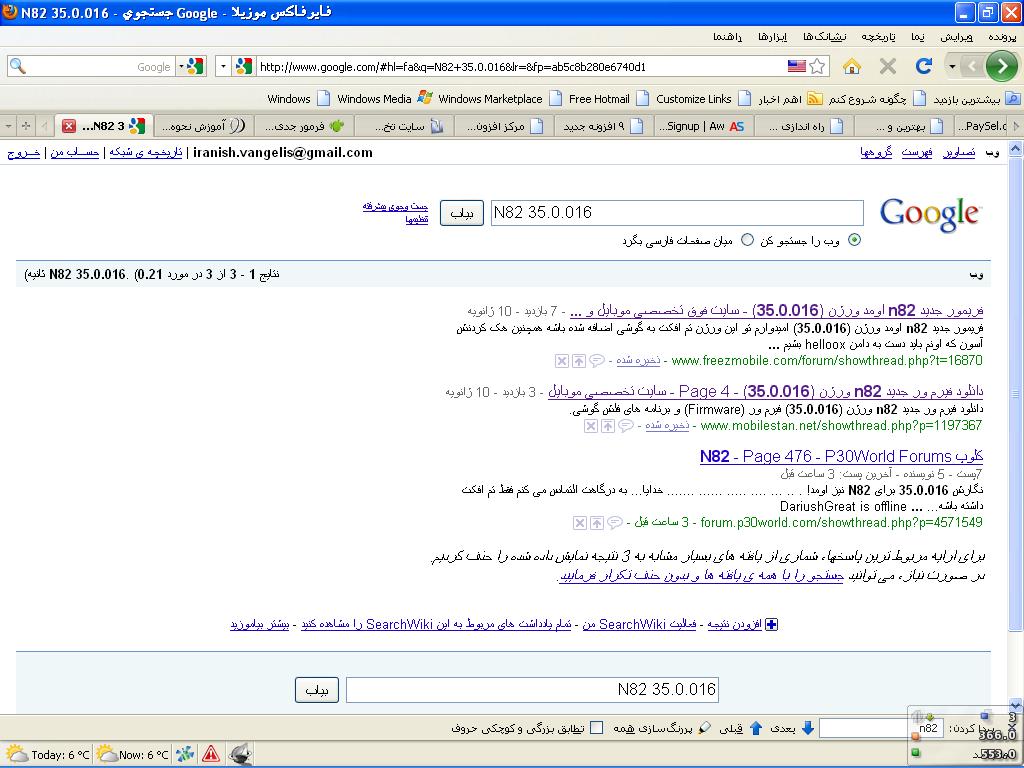
Task: Reload the page with the blue refresh icon
Action: [923, 66]
